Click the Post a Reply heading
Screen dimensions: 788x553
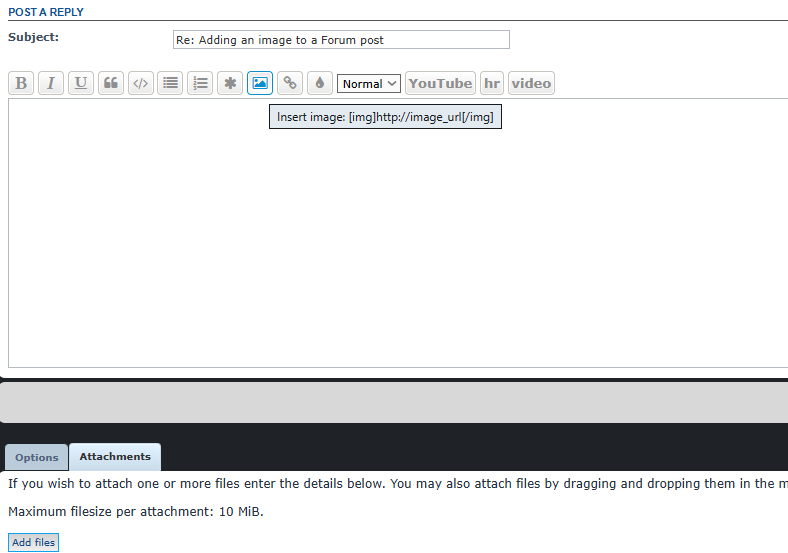46,12
